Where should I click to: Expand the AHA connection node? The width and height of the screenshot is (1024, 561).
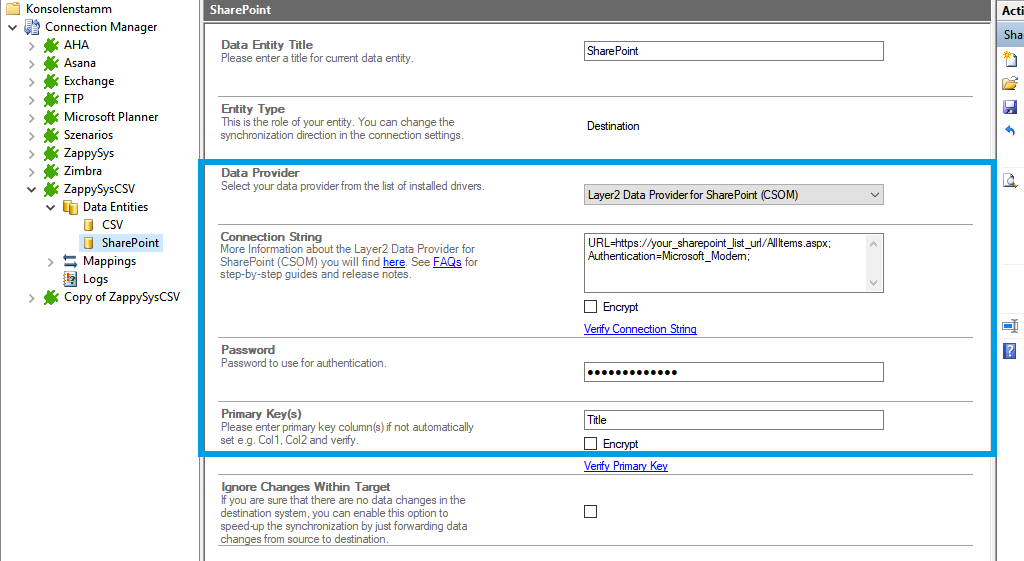coord(31,46)
